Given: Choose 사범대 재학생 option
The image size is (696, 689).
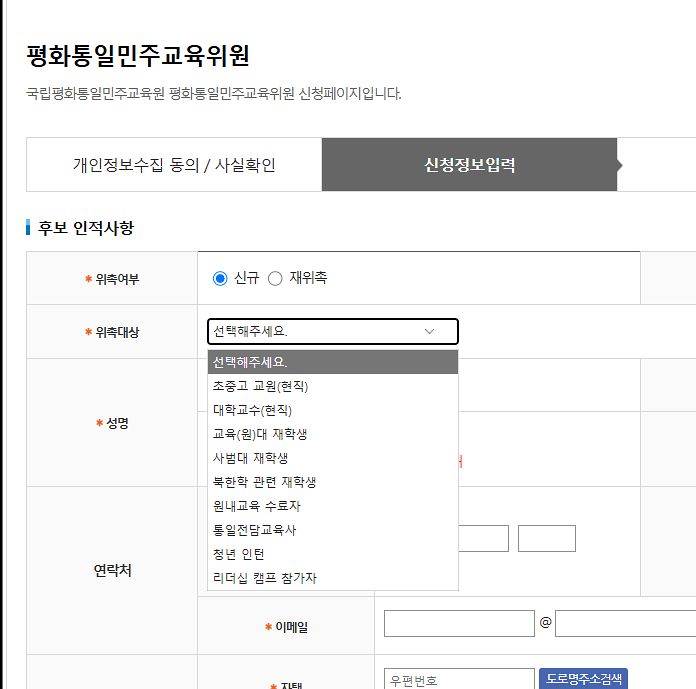Looking at the screenshot, I should tap(332, 458).
